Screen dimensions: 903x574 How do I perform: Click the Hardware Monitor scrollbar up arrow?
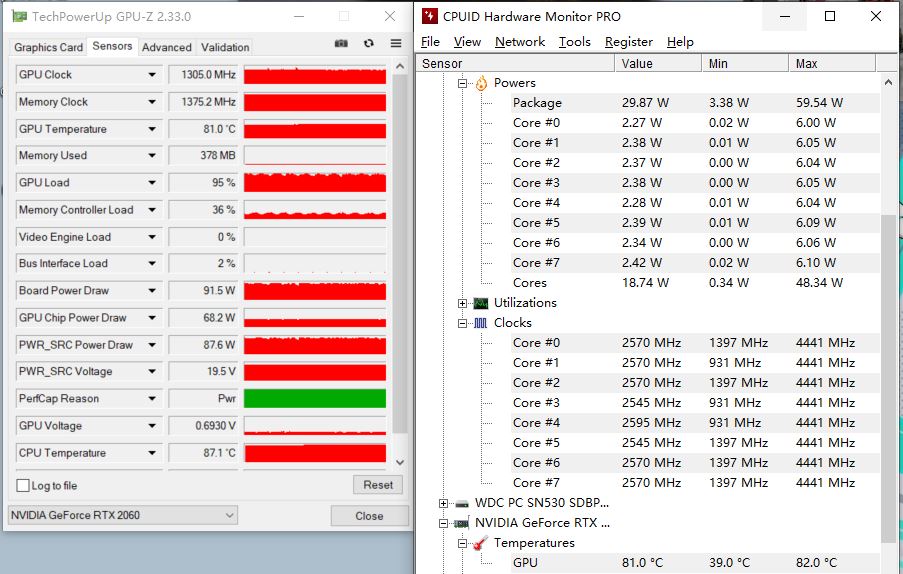[889, 83]
